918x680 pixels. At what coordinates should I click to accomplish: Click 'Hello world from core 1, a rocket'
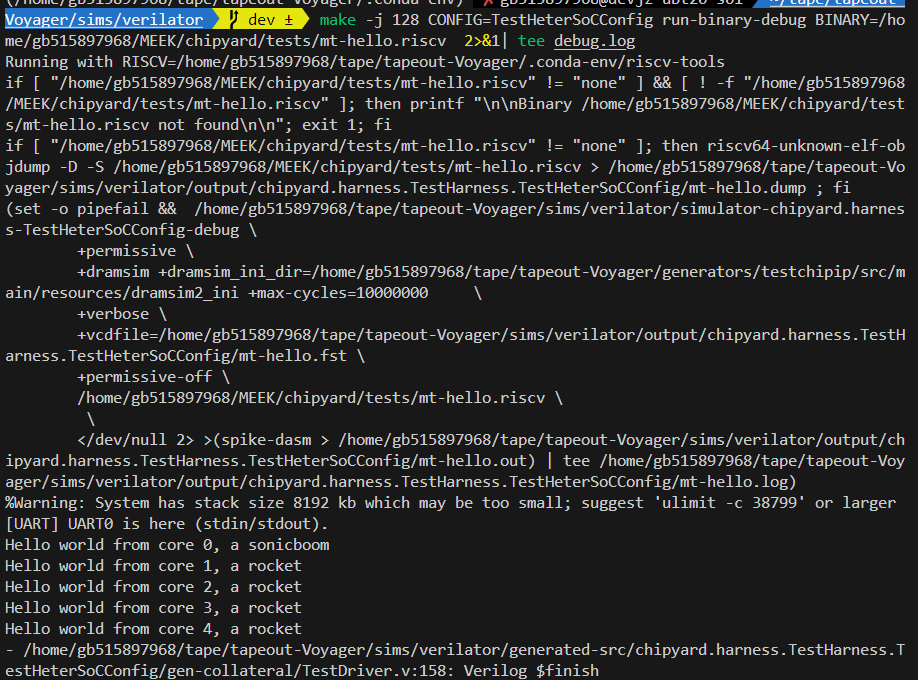[153, 566]
